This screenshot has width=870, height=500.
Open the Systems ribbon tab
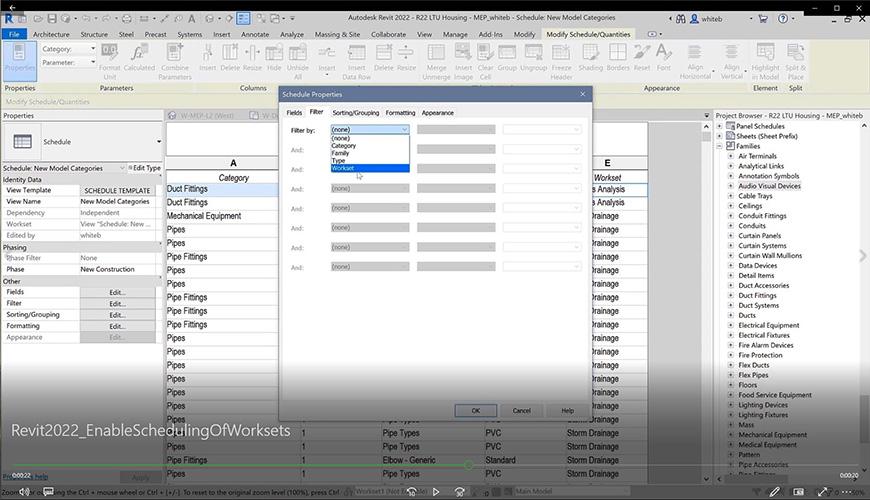click(x=190, y=34)
